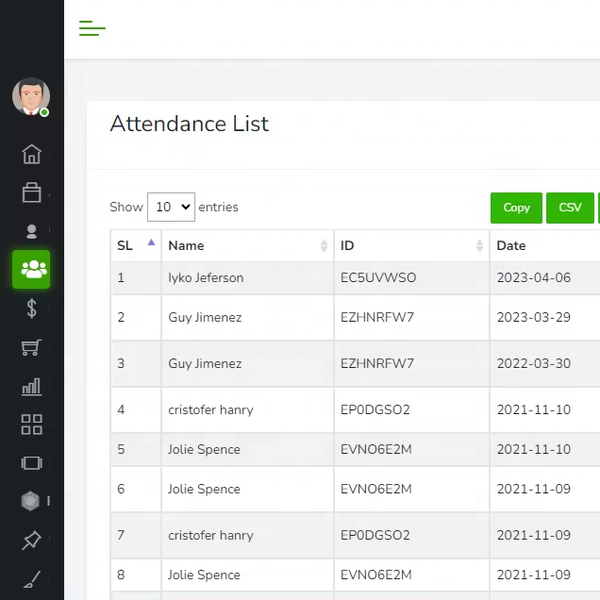Image resolution: width=600 pixels, height=600 pixels.
Task: Click the shopping cart sidebar icon
Action: pyautogui.click(x=32, y=348)
